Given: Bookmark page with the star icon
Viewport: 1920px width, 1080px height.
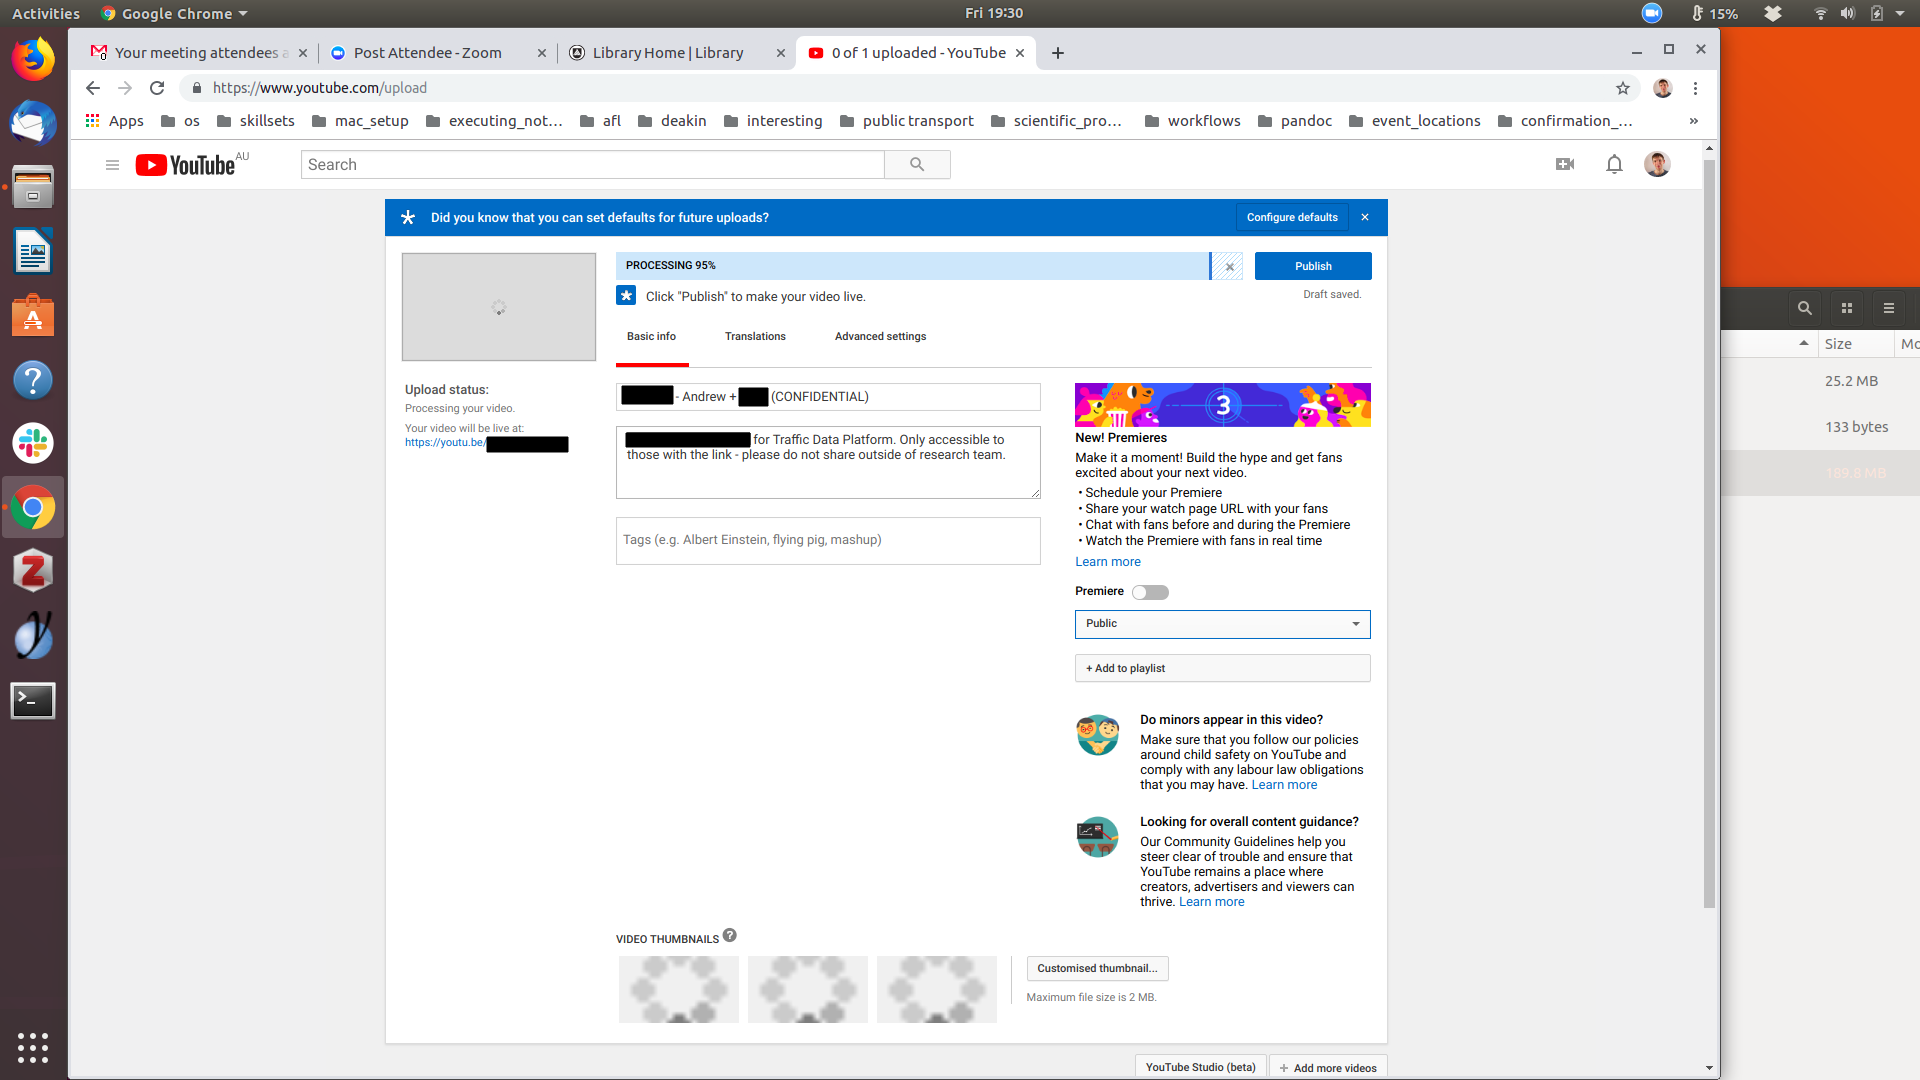Looking at the screenshot, I should pos(1622,88).
